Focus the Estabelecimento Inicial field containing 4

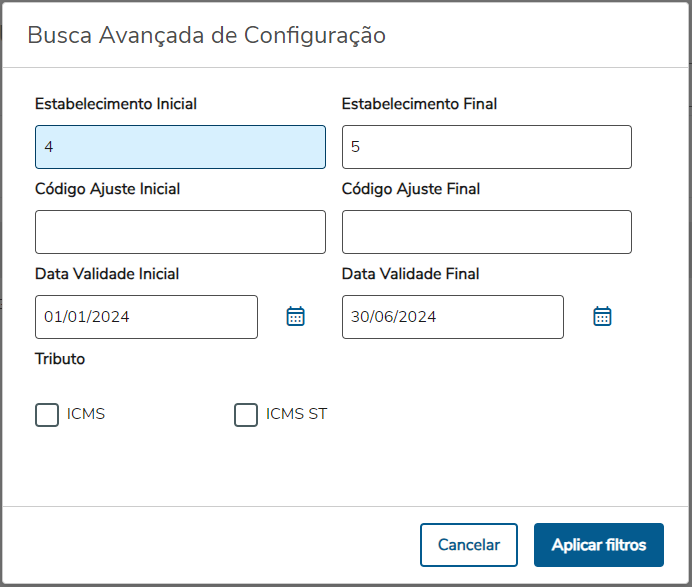[x=180, y=147]
